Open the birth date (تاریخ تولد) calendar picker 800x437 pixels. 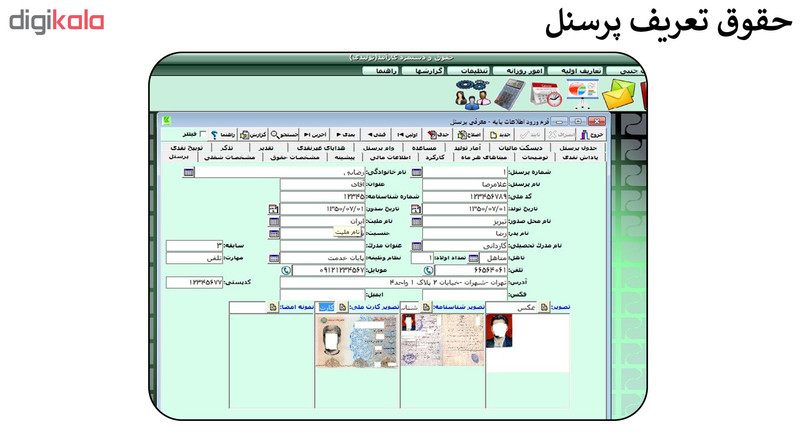(x=416, y=209)
